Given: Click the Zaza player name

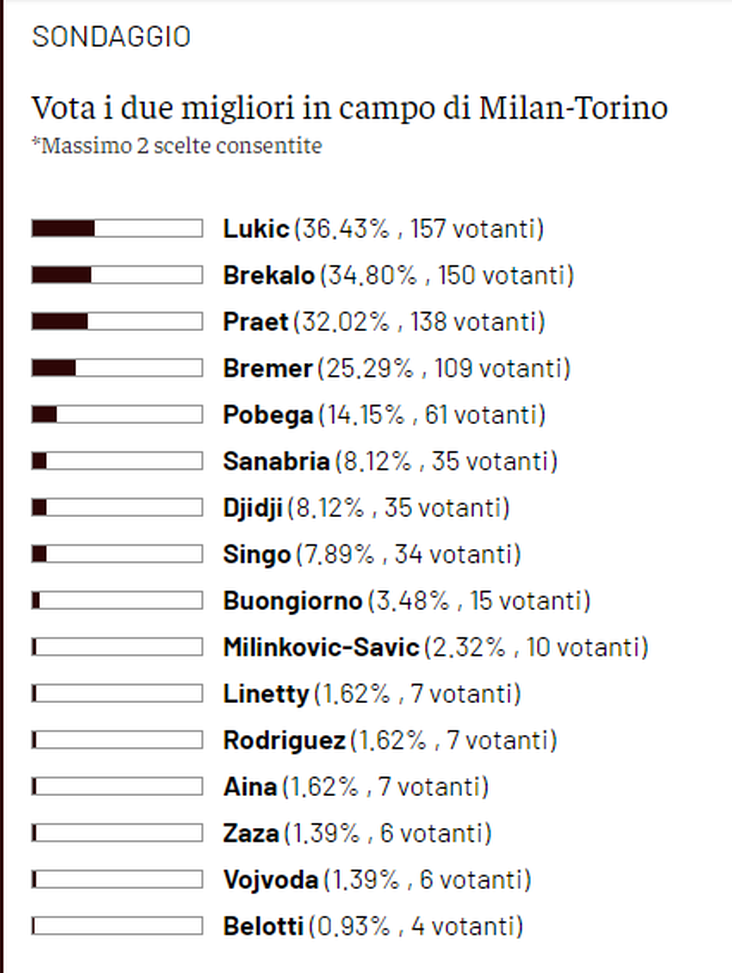Looking at the screenshot, I should [x=252, y=833].
